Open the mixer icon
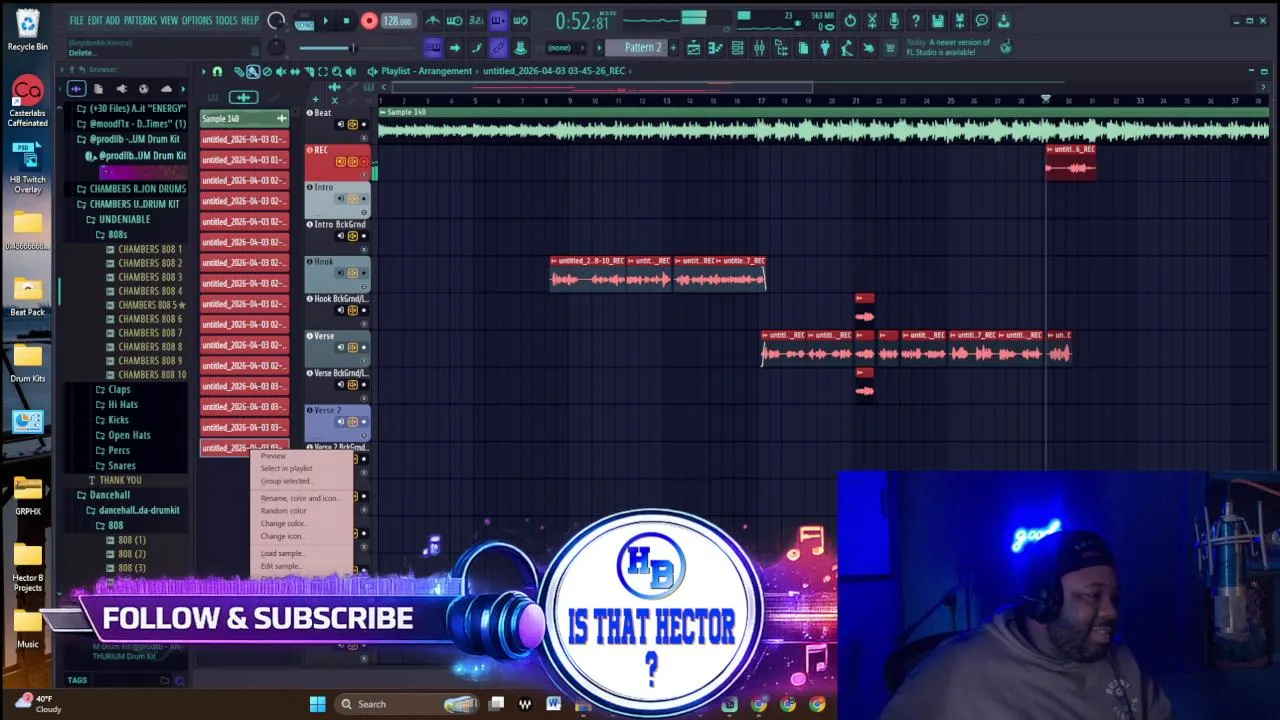Viewport: 1280px width, 720px height. point(759,47)
